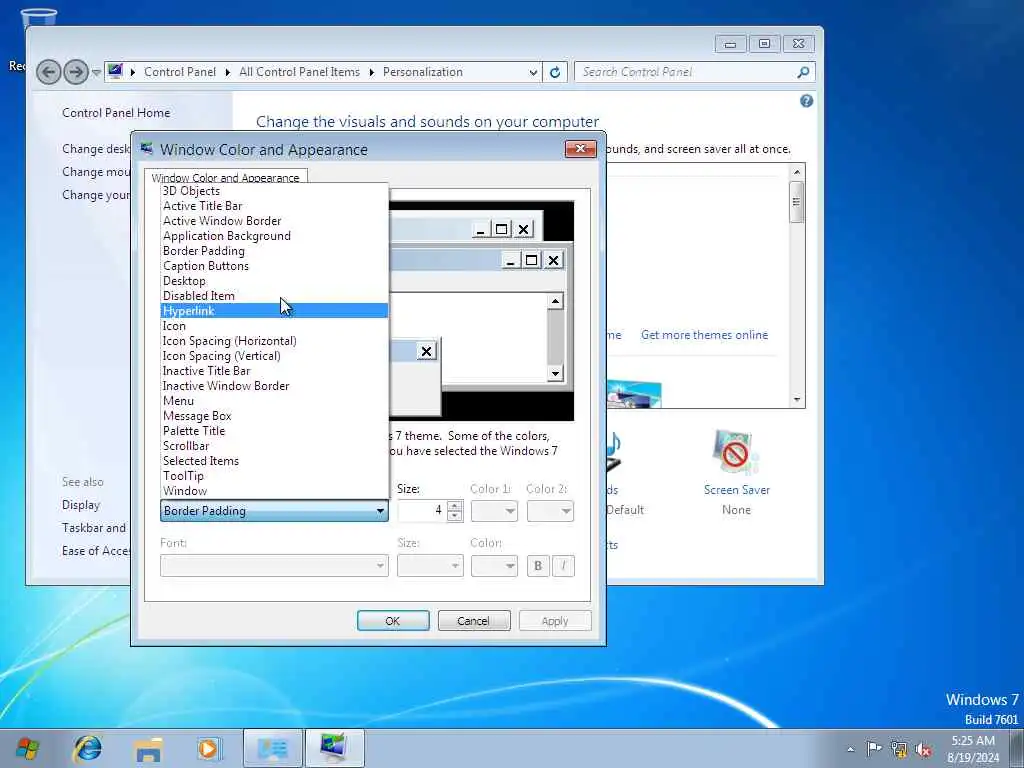Toggle Italic font button
Viewport: 1024px width, 768px height.
564,566
